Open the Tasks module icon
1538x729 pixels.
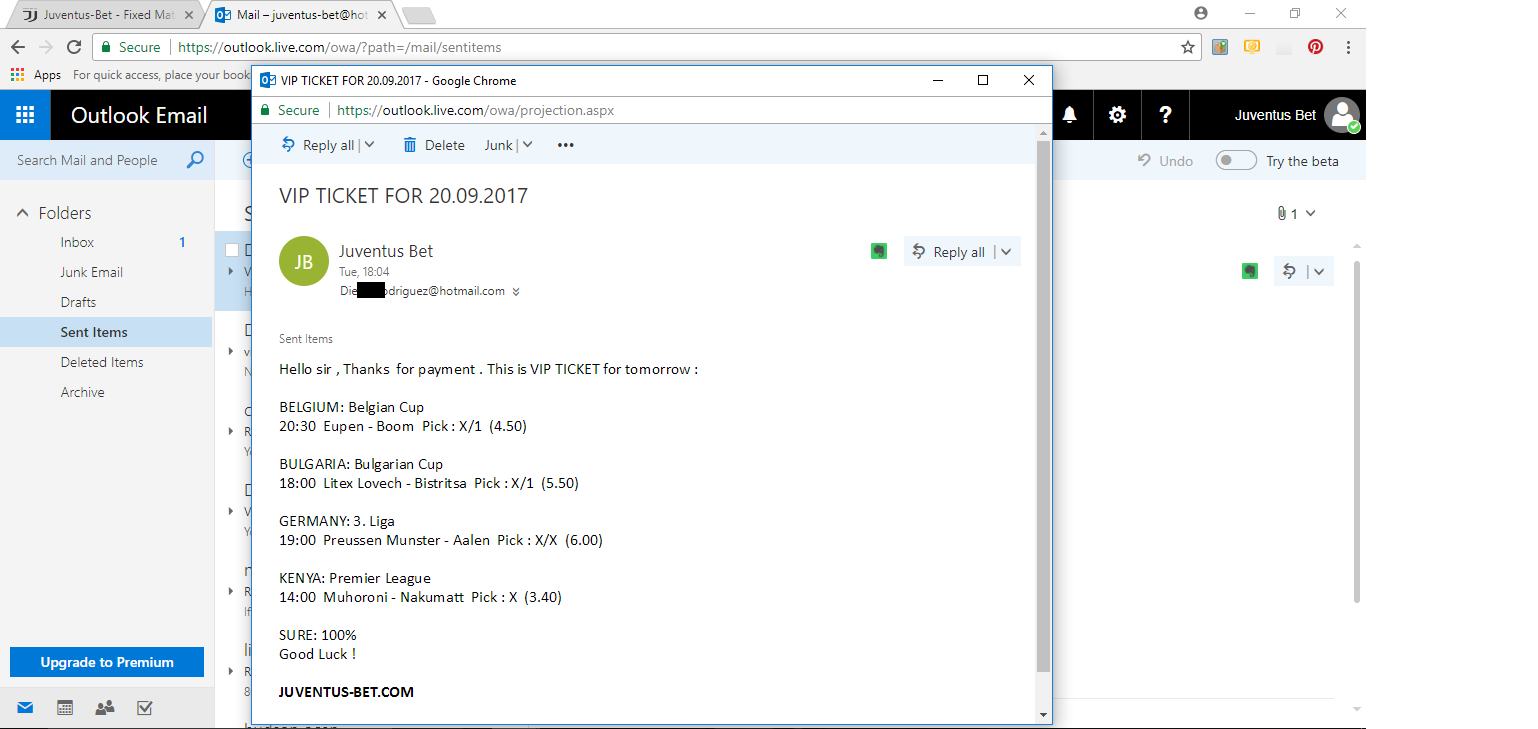tap(144, 708)
